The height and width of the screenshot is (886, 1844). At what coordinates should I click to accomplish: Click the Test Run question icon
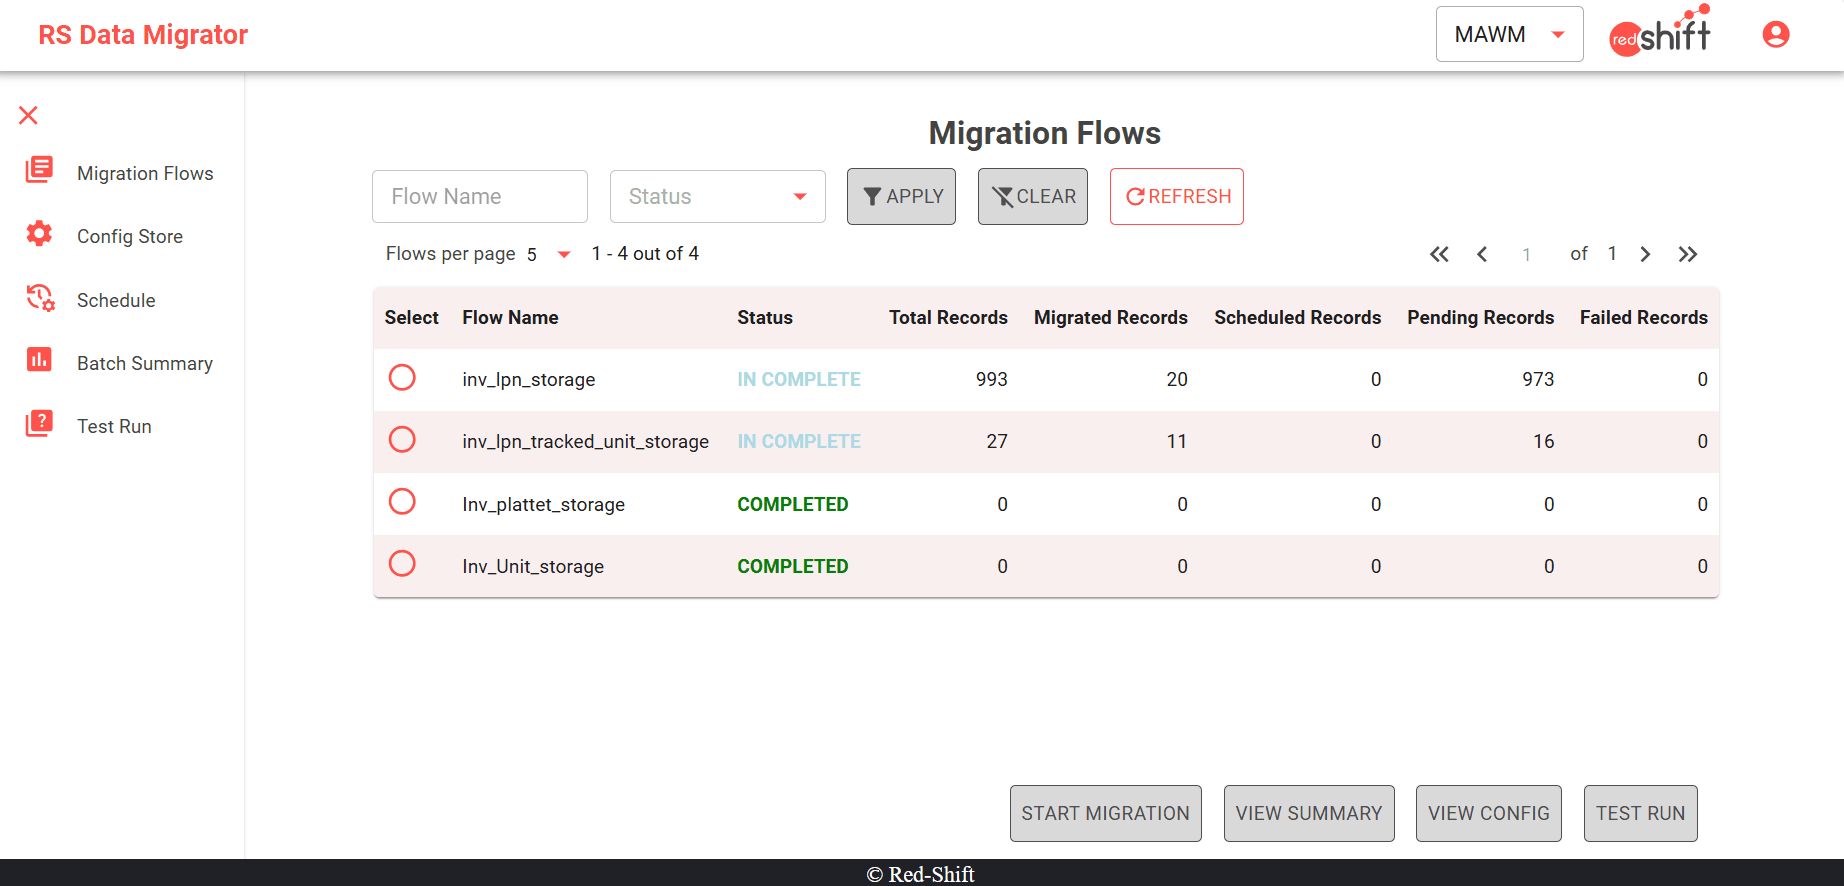pos(39,424)
